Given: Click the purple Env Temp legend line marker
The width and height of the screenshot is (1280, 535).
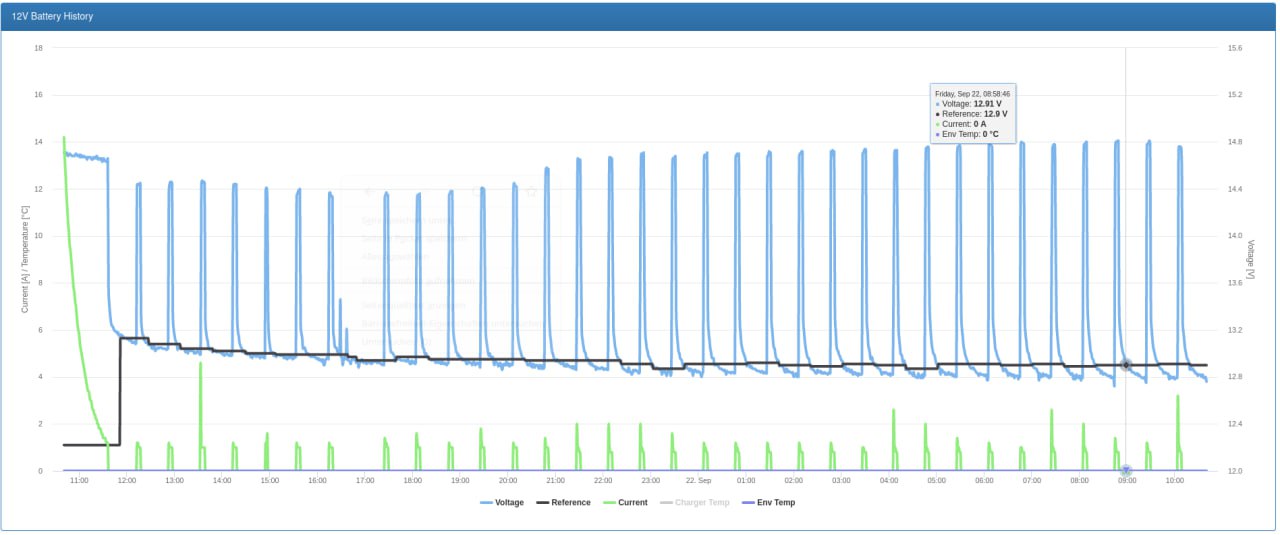Looking at the screenshot, I should pyautogui.click(x=747, y=502).
